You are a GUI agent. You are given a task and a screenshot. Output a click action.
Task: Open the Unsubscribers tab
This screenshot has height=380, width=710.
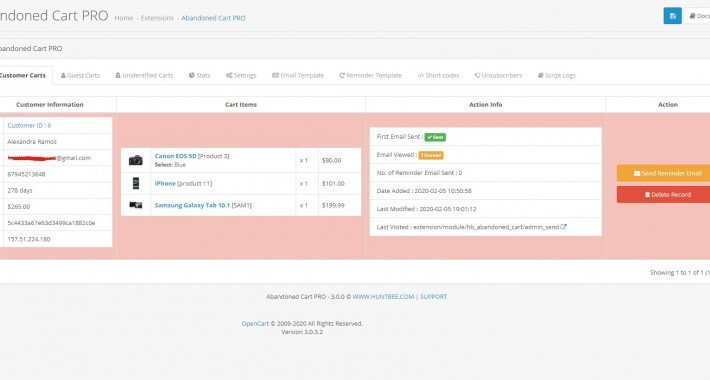coord(498,75)
